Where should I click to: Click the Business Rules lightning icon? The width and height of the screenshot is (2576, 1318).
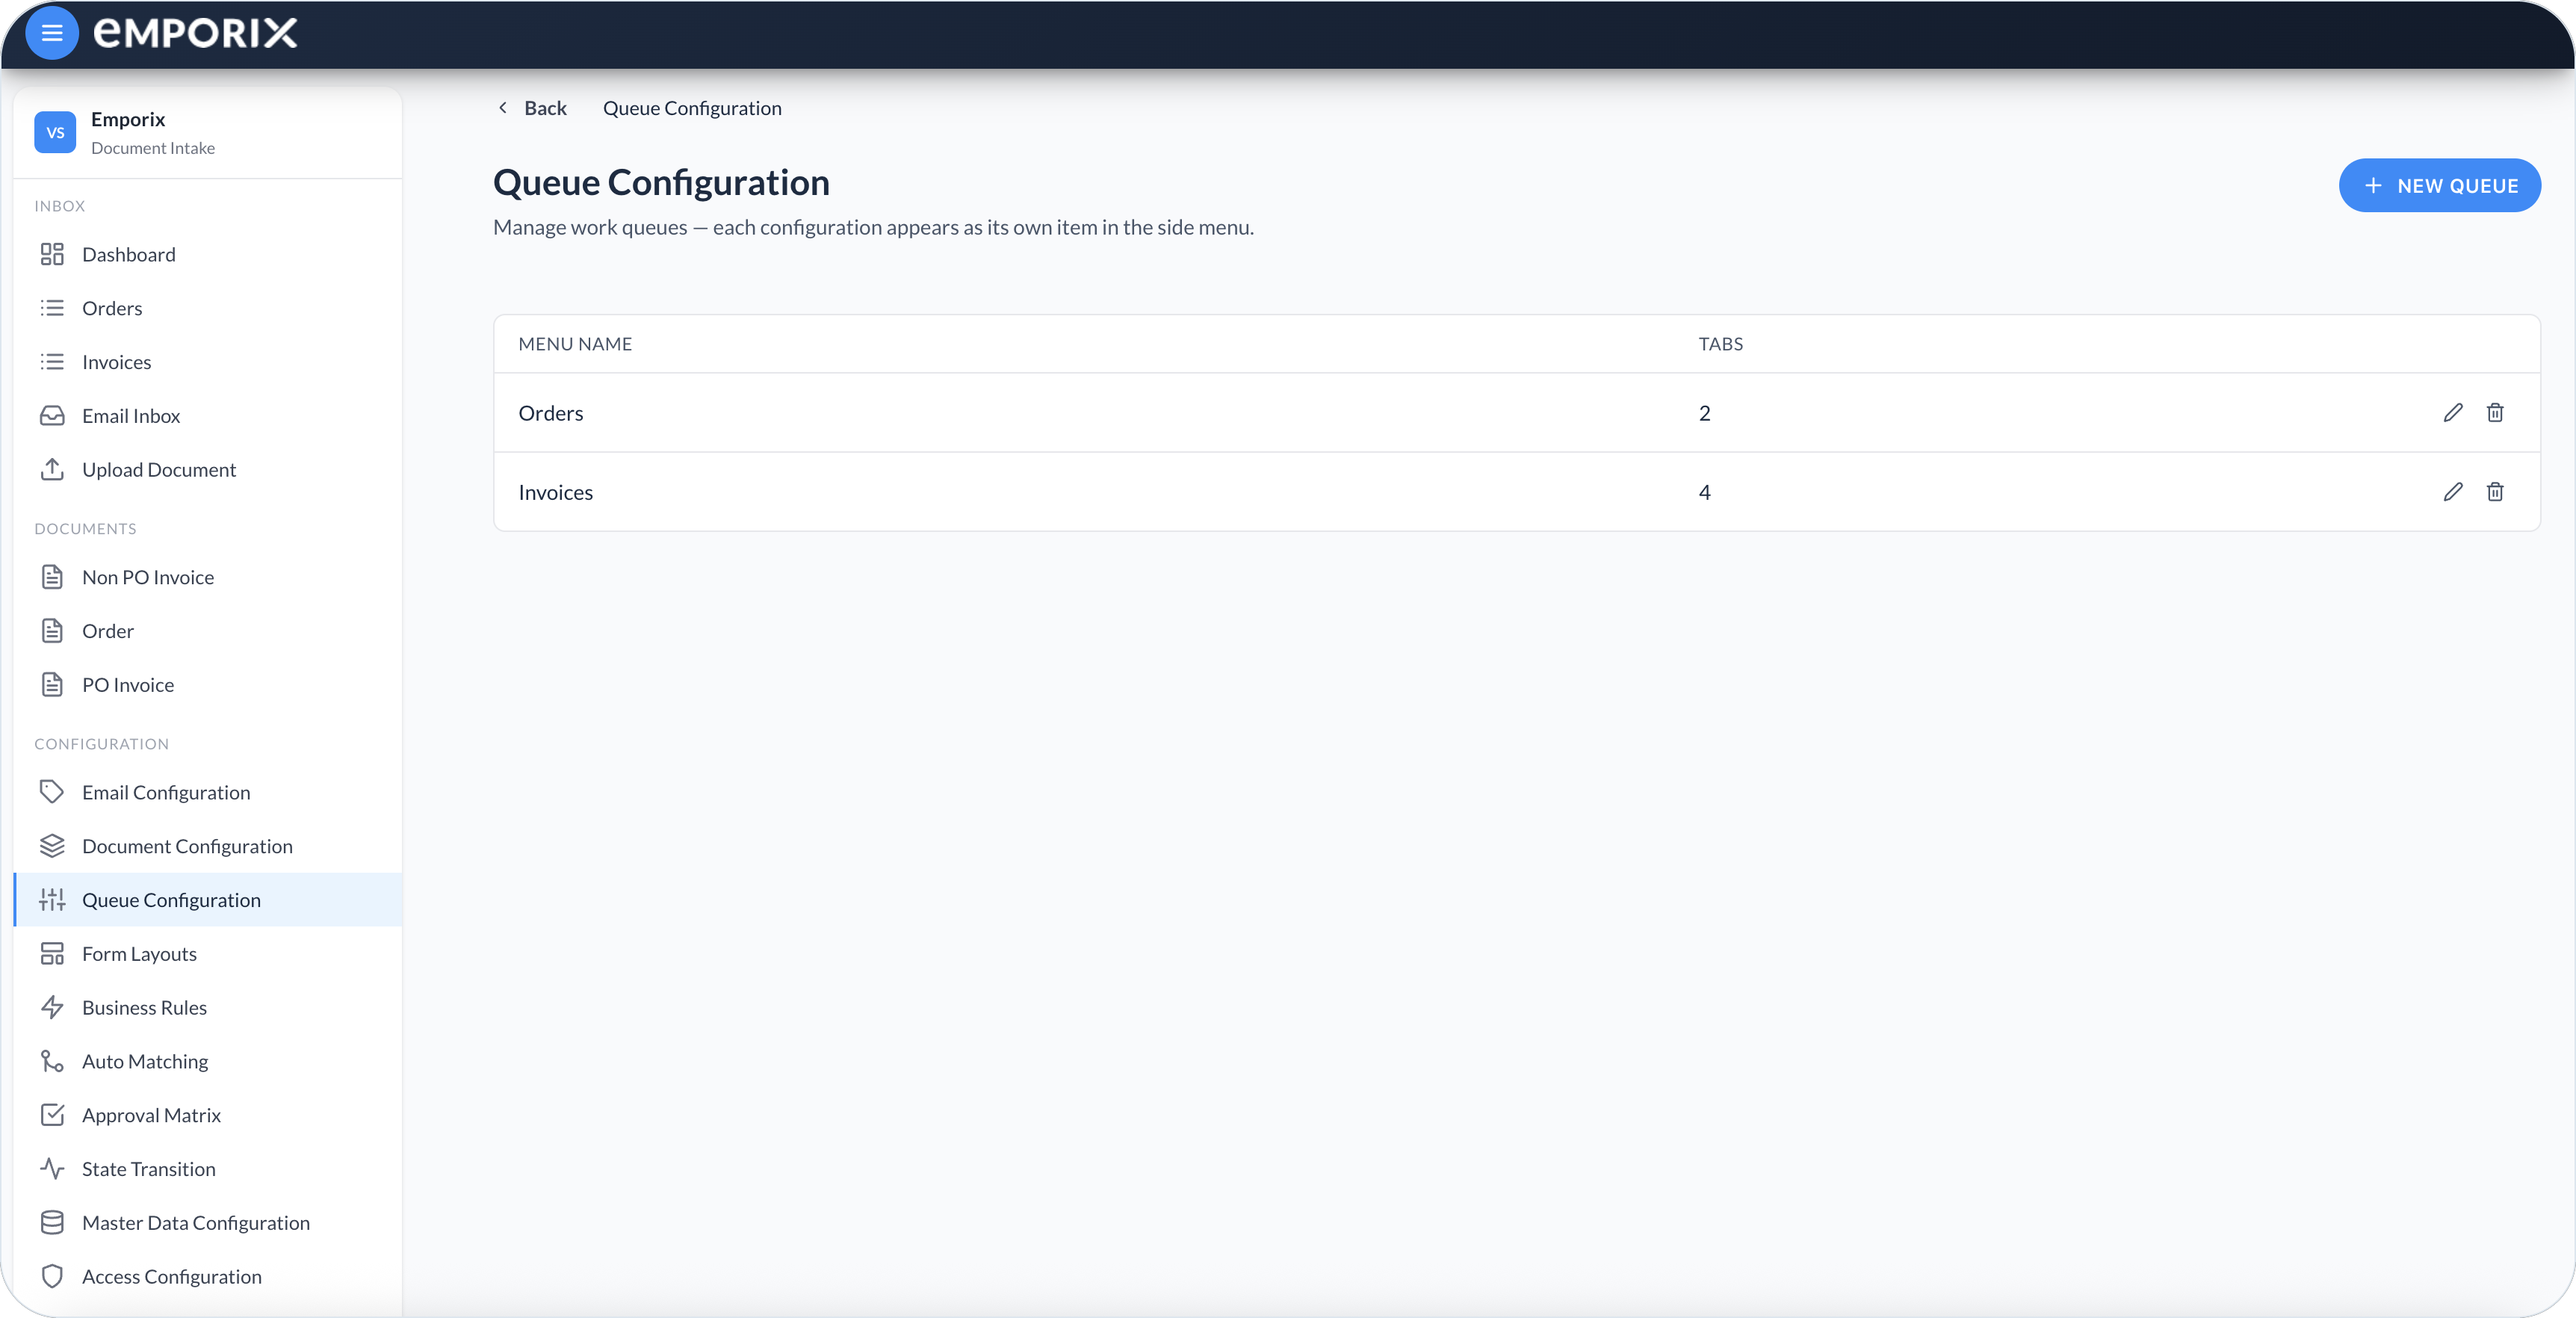coord(52,1007)
